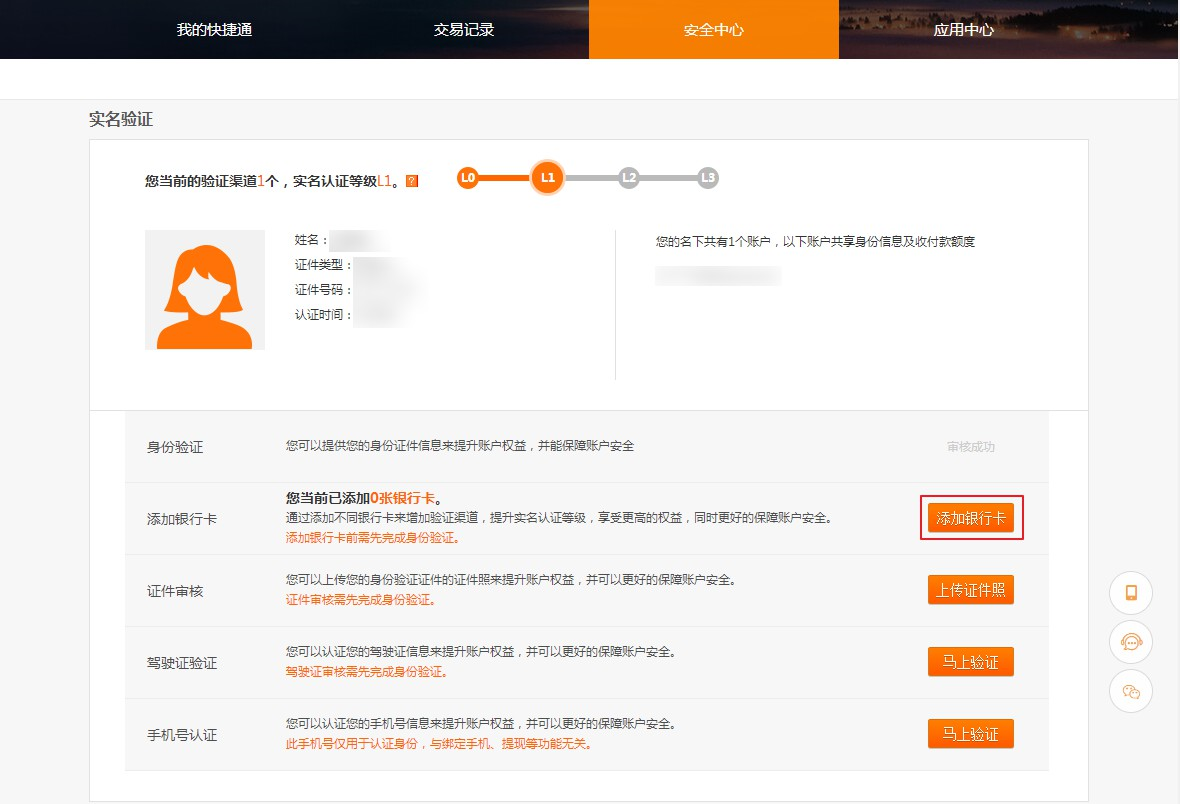This screenshot has width=1180, height=804.
Task: Open the customer service chat icon
Action: (1130, 642)
